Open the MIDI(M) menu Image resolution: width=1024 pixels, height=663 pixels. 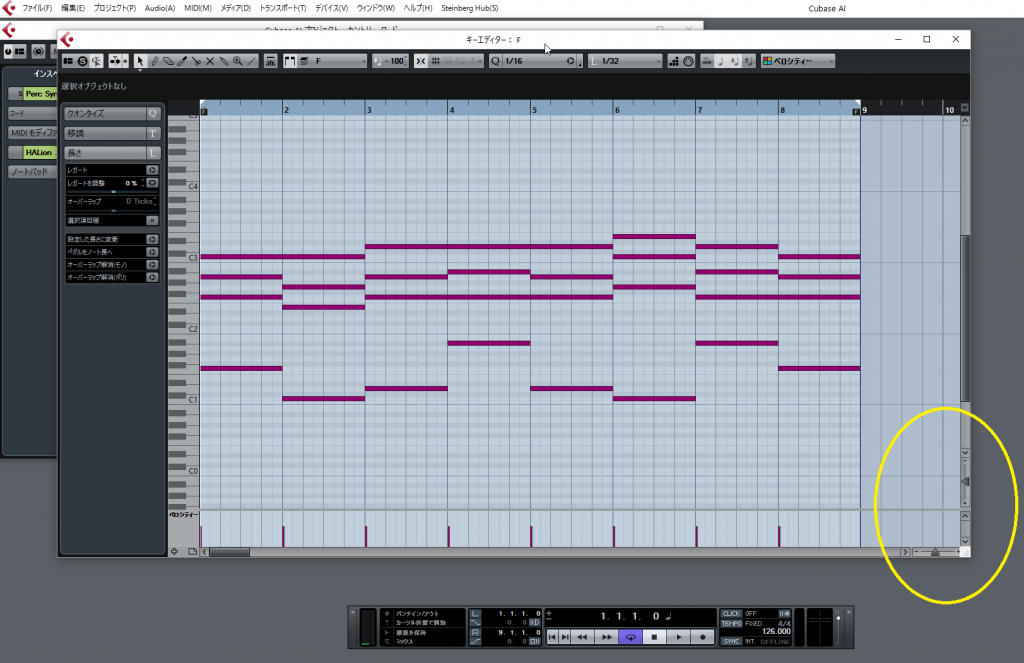click(198, 8)
